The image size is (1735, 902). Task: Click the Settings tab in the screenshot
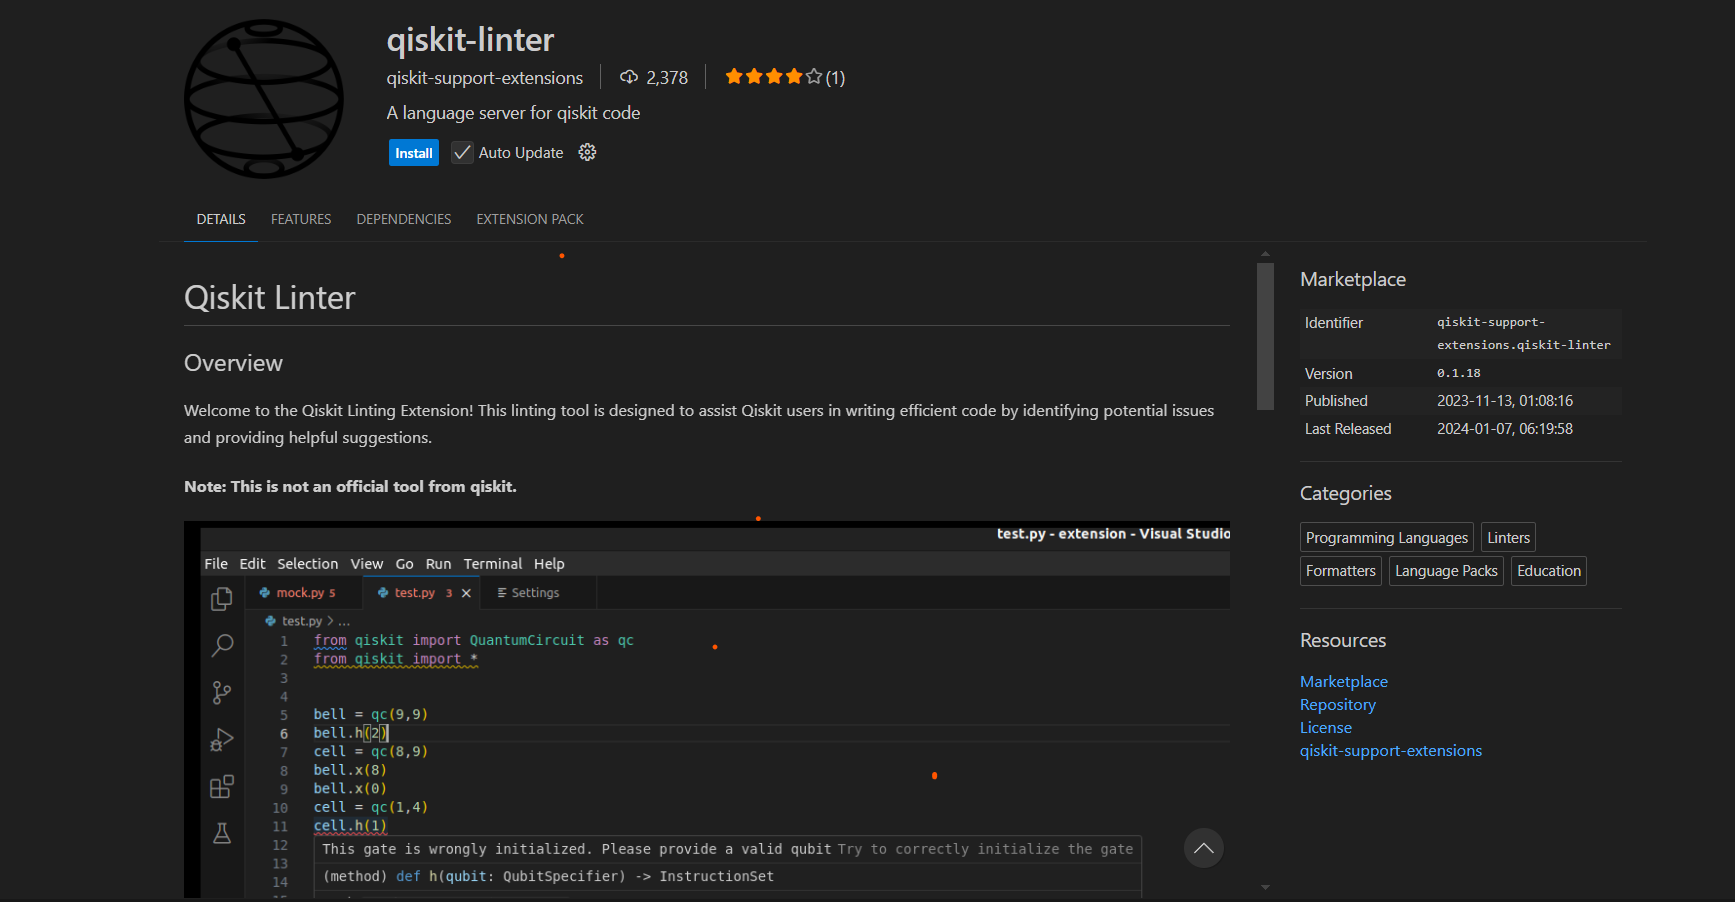pos(536,593)
